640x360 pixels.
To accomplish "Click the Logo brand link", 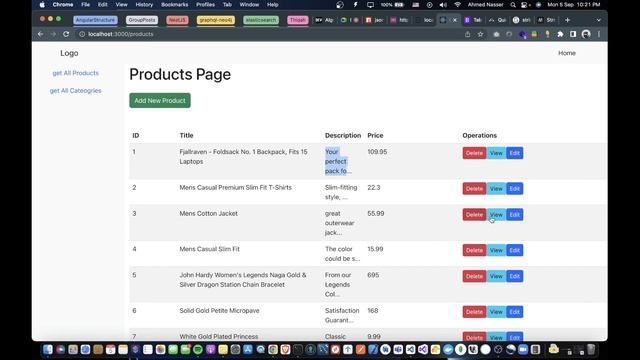I will click(69, 53).
